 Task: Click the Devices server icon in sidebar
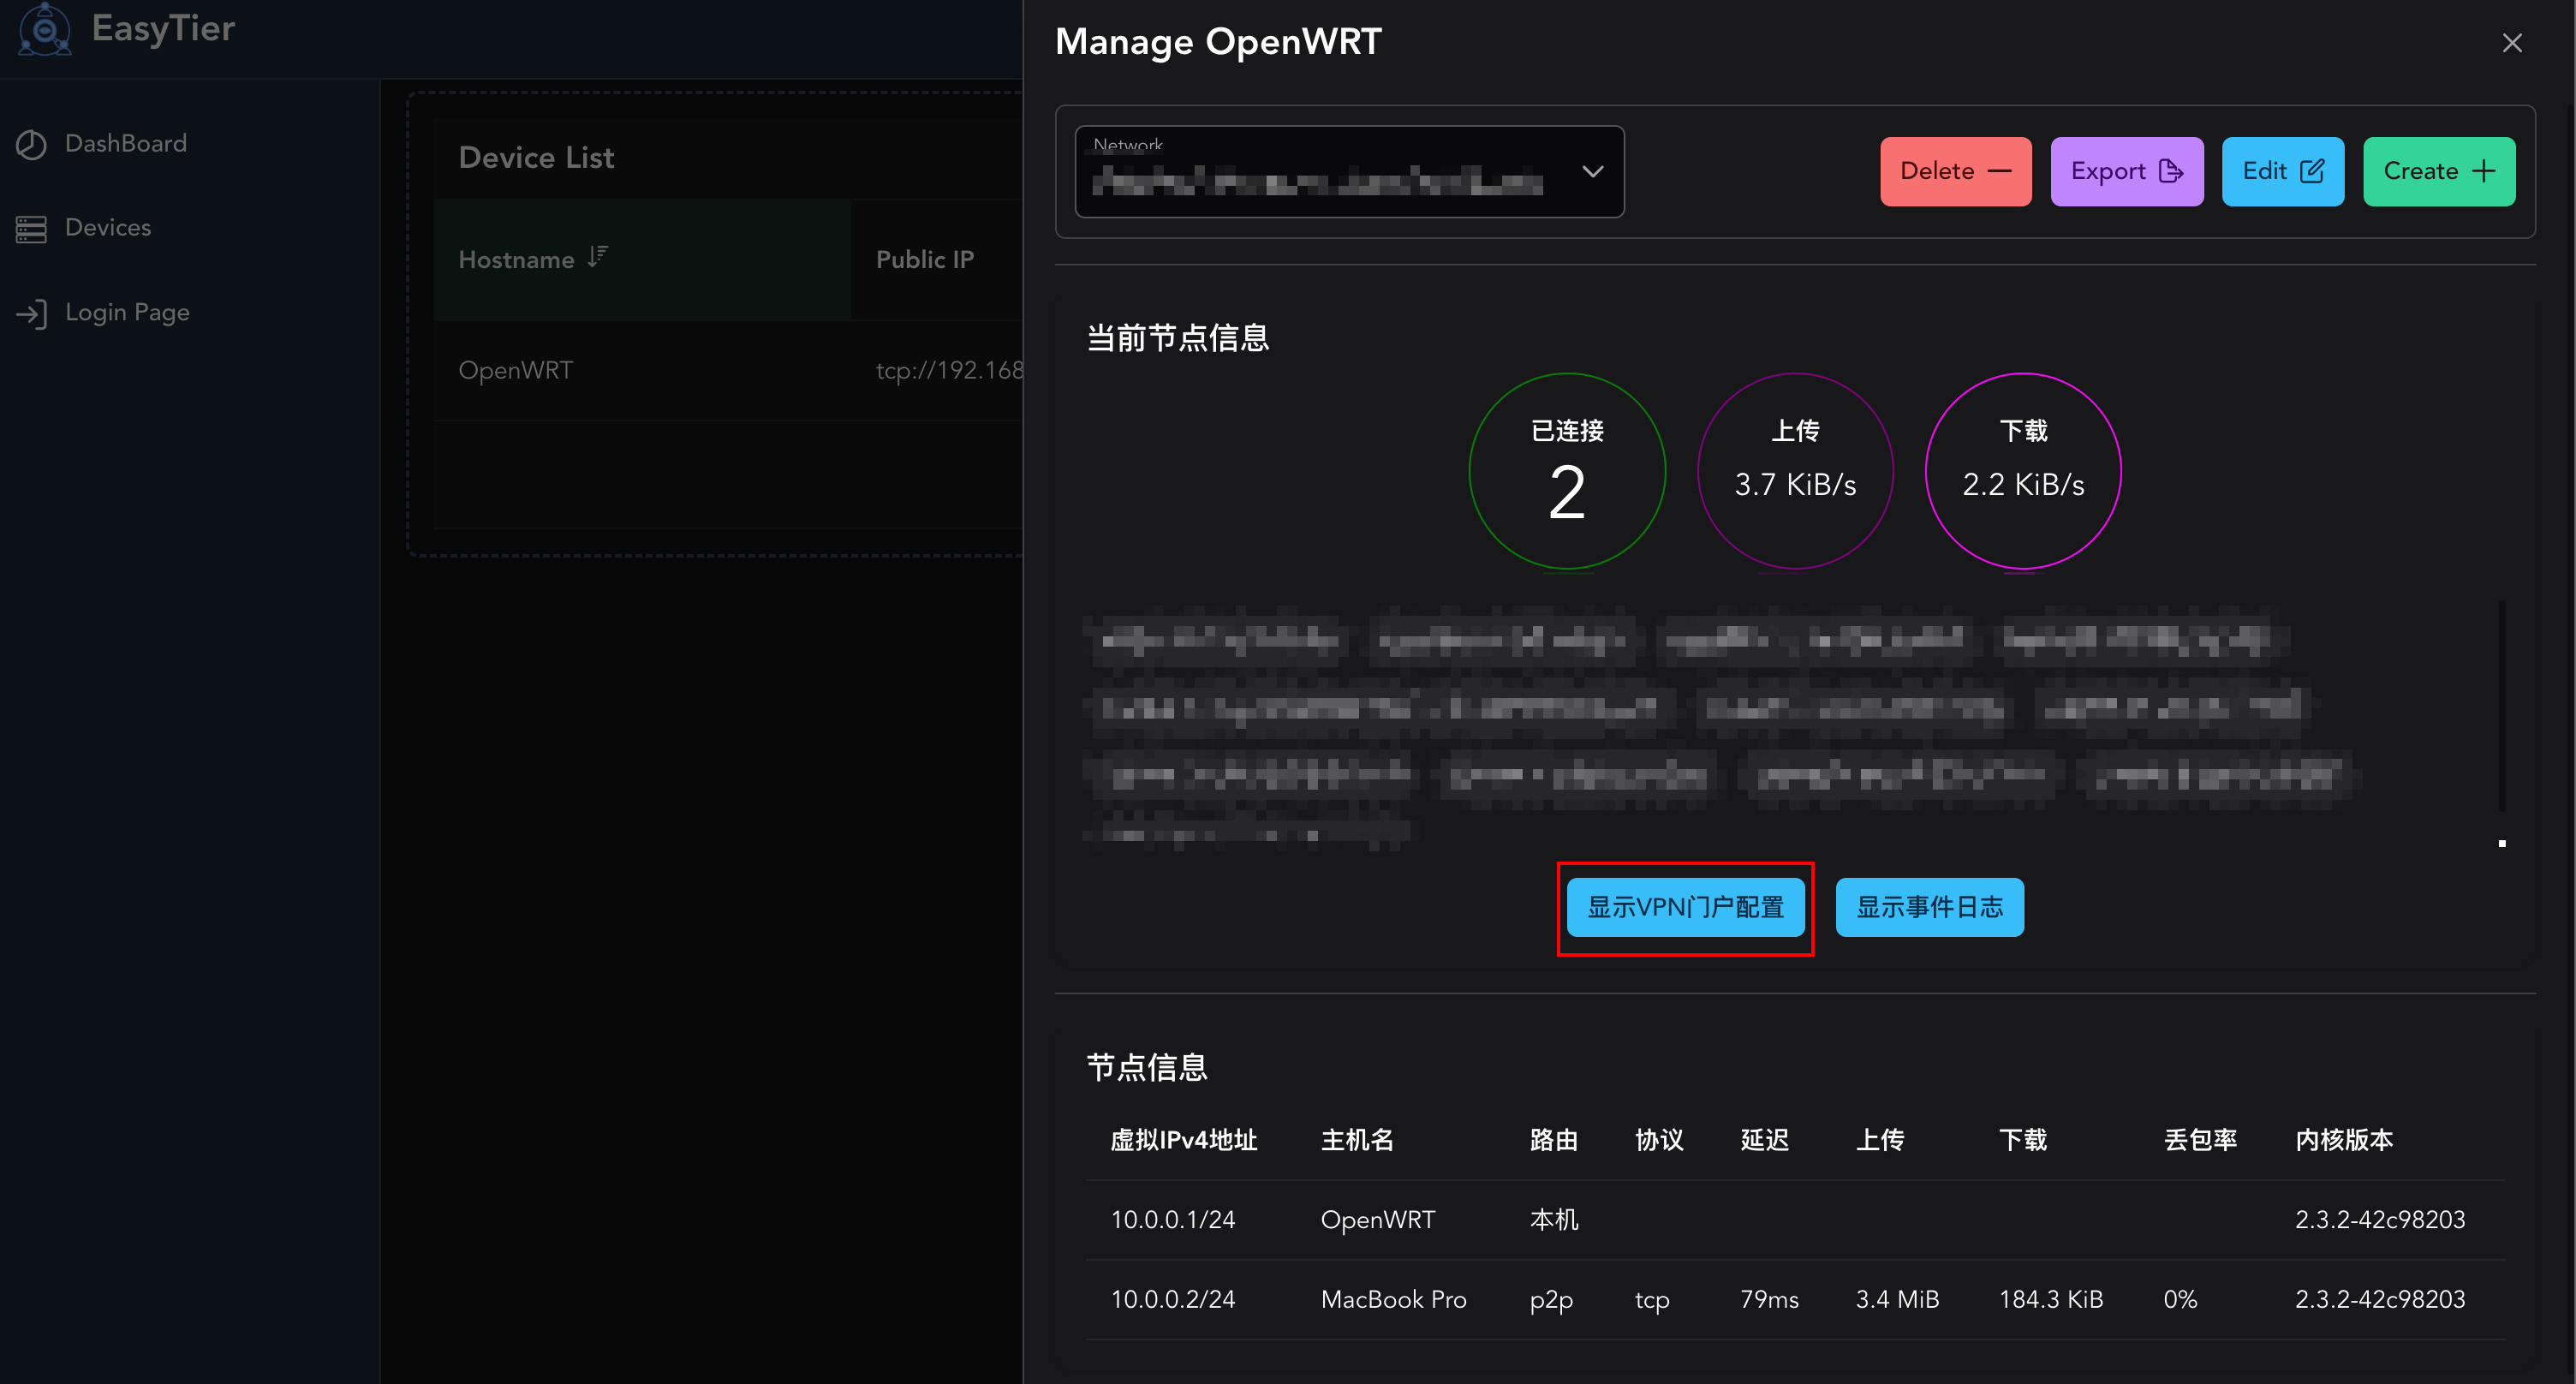pyautogui.click(x=31, y=228)
